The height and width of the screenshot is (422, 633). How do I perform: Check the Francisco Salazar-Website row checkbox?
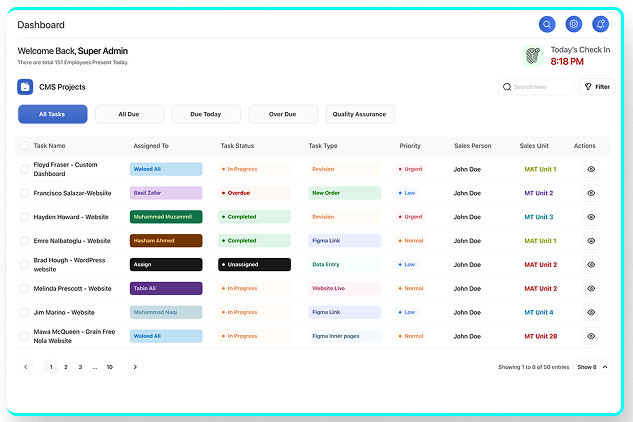coord(24,193)
